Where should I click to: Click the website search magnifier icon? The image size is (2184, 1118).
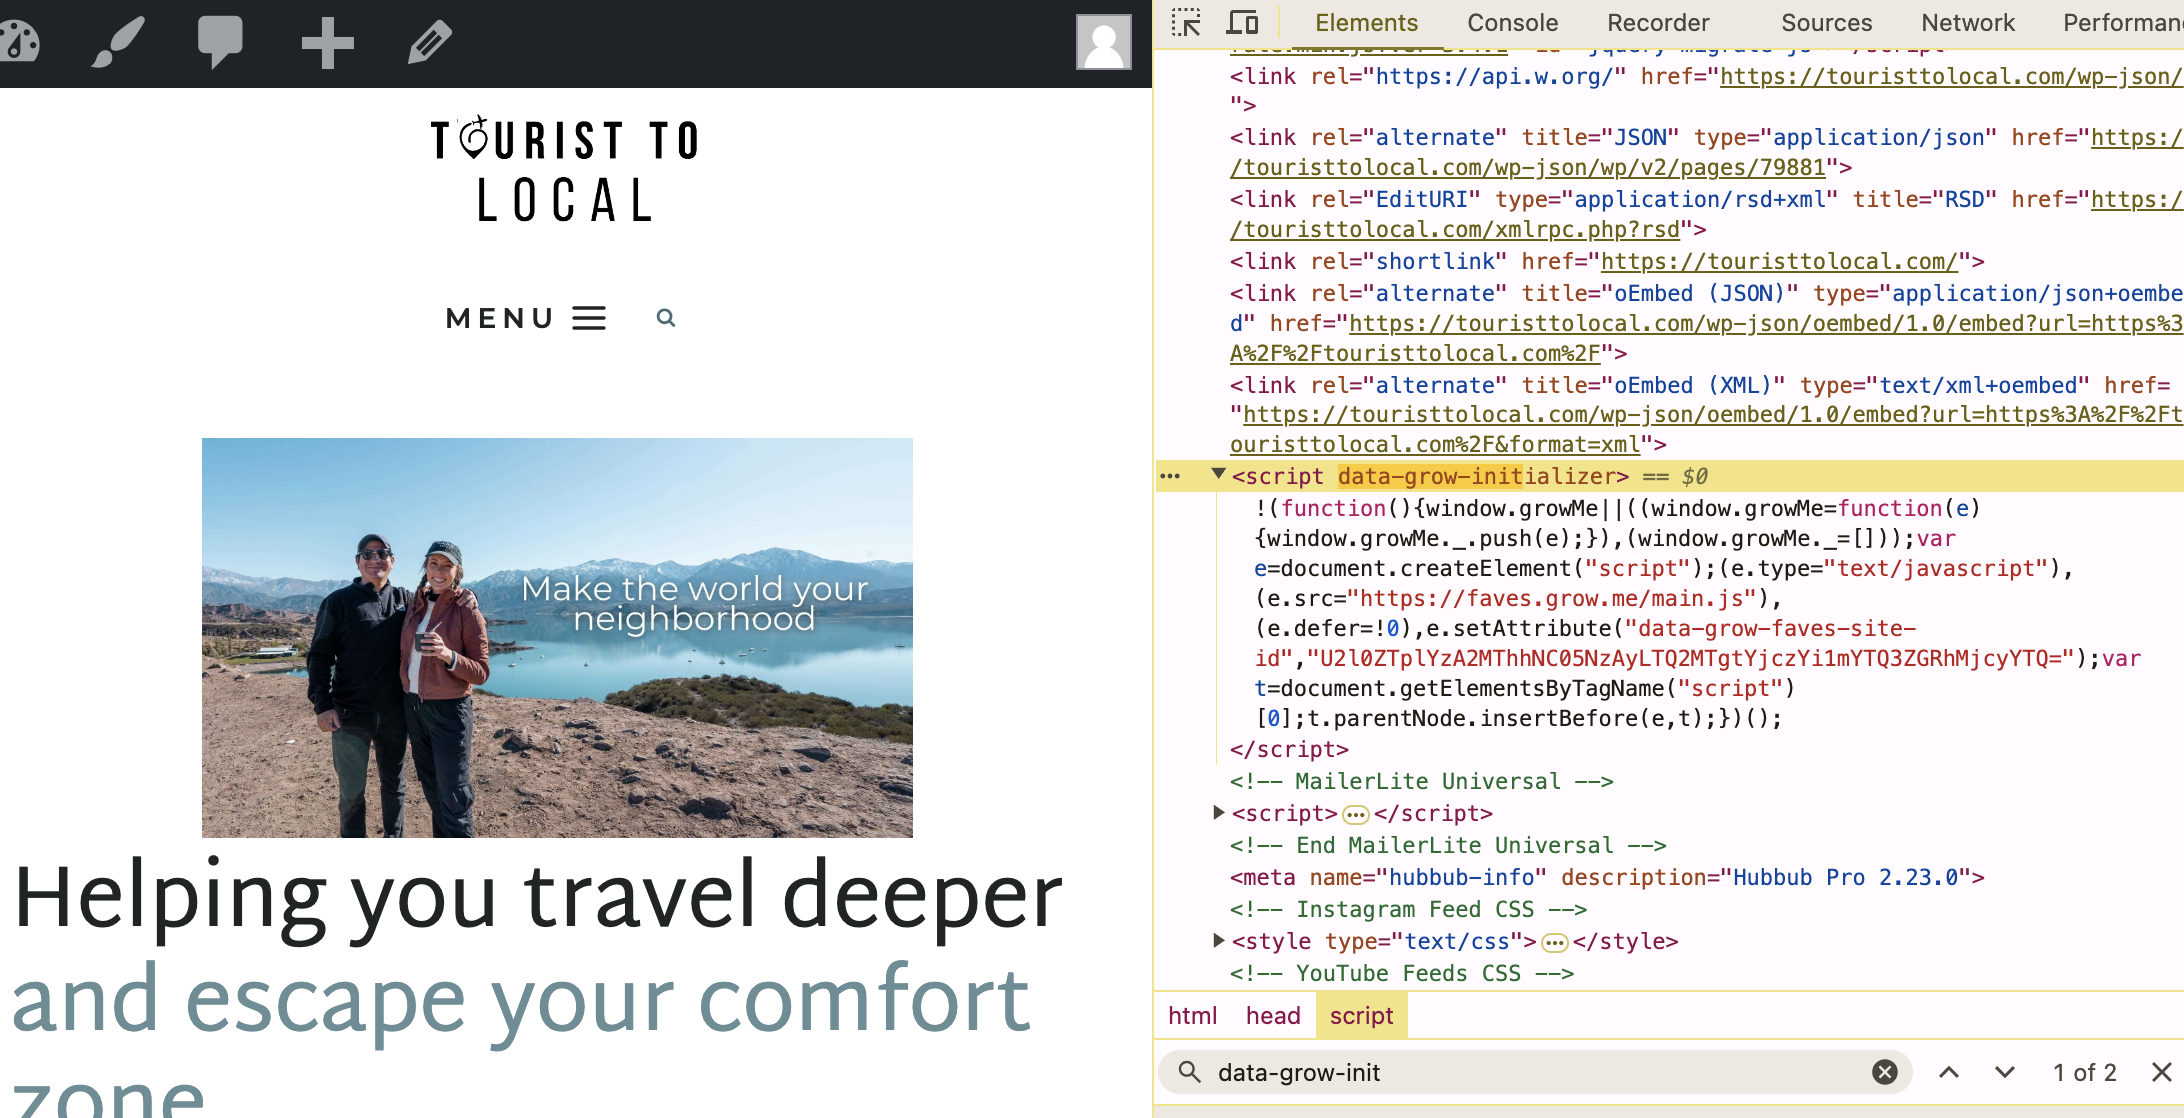point(666,318)
